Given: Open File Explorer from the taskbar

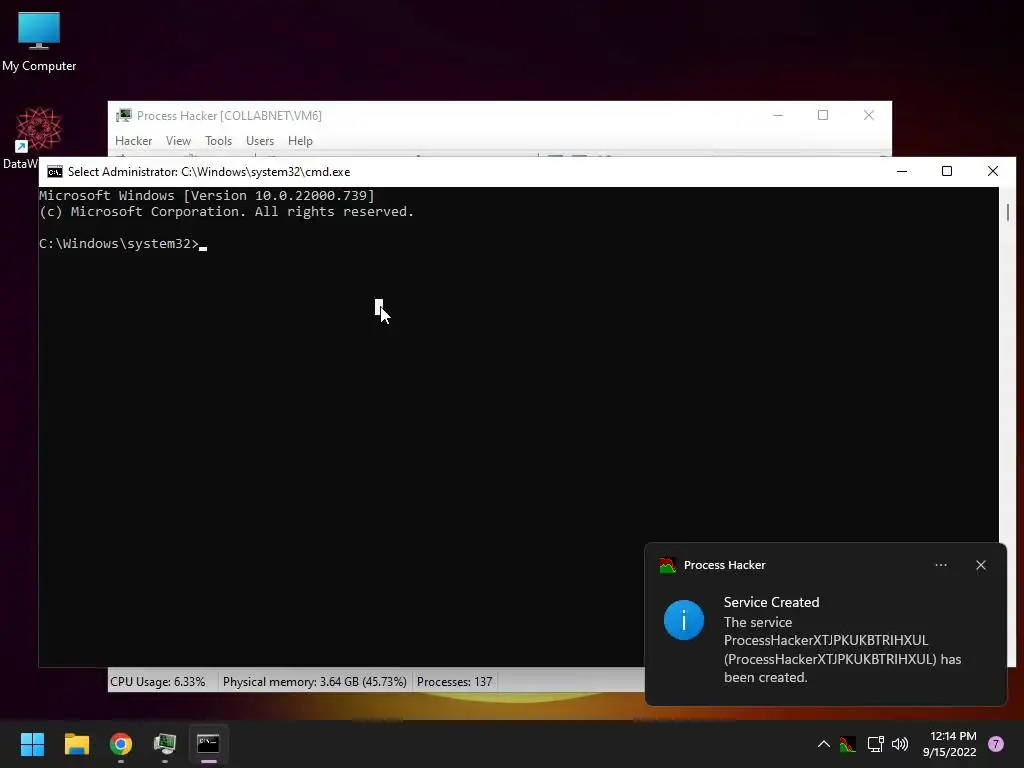Looking at the screenshot, I should pyautogui.click(x=76, y=744).
